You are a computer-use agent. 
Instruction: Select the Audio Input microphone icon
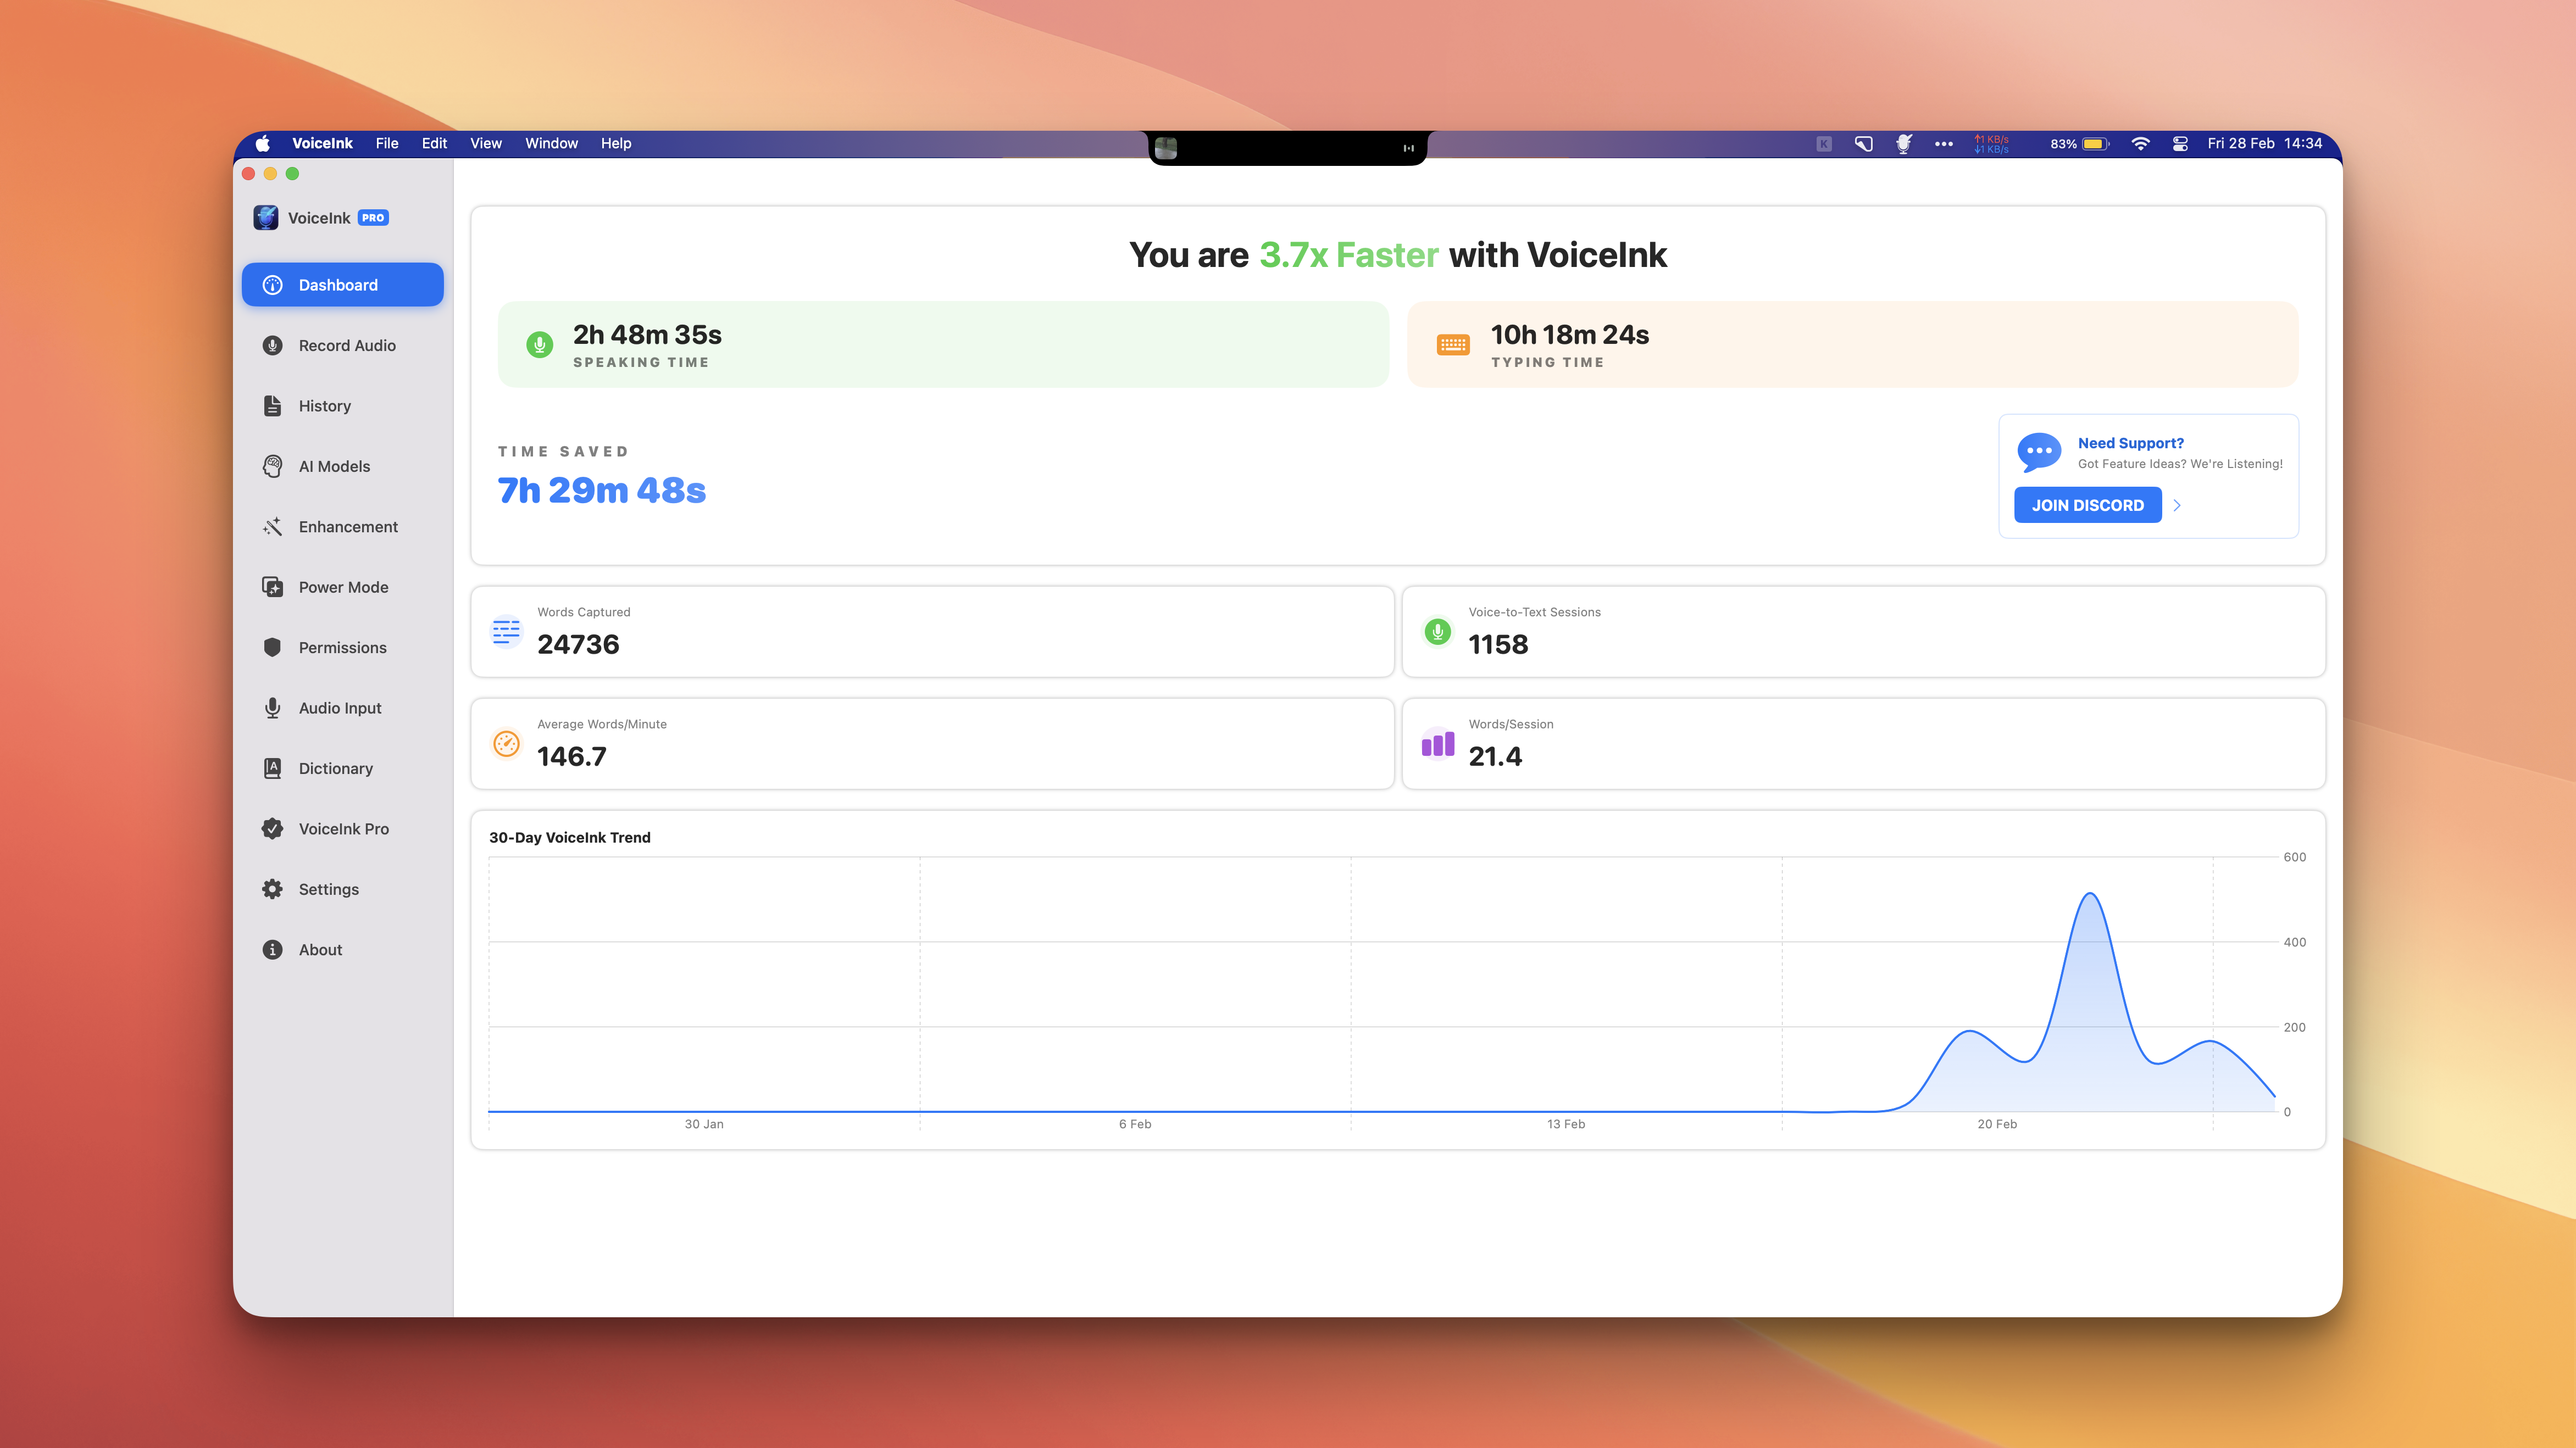[272, 708]
